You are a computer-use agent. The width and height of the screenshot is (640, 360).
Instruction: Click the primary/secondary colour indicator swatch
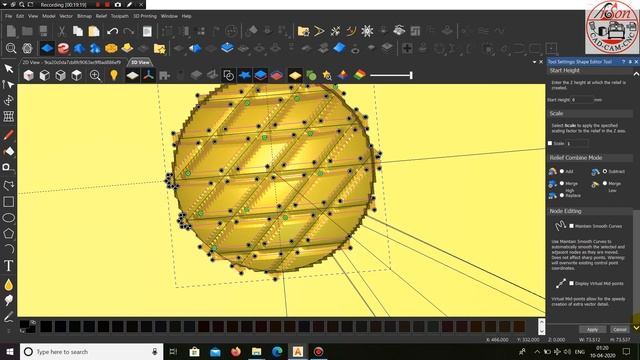tap(27, 326)
